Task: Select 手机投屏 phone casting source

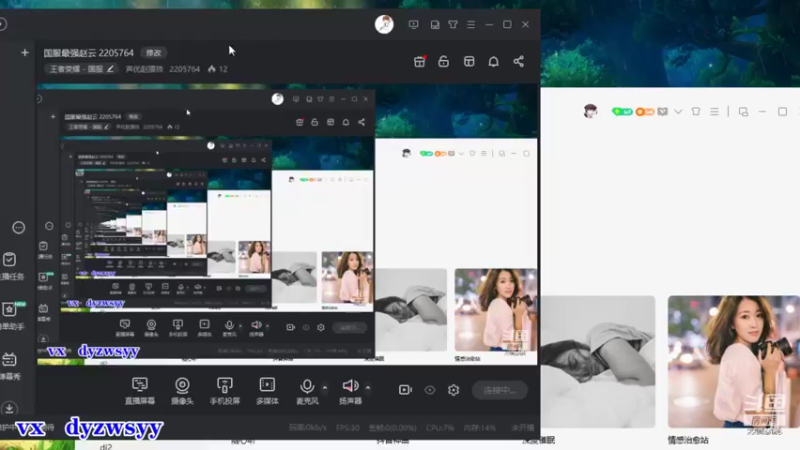Action: pyautogui.click(x=224, y=391)
